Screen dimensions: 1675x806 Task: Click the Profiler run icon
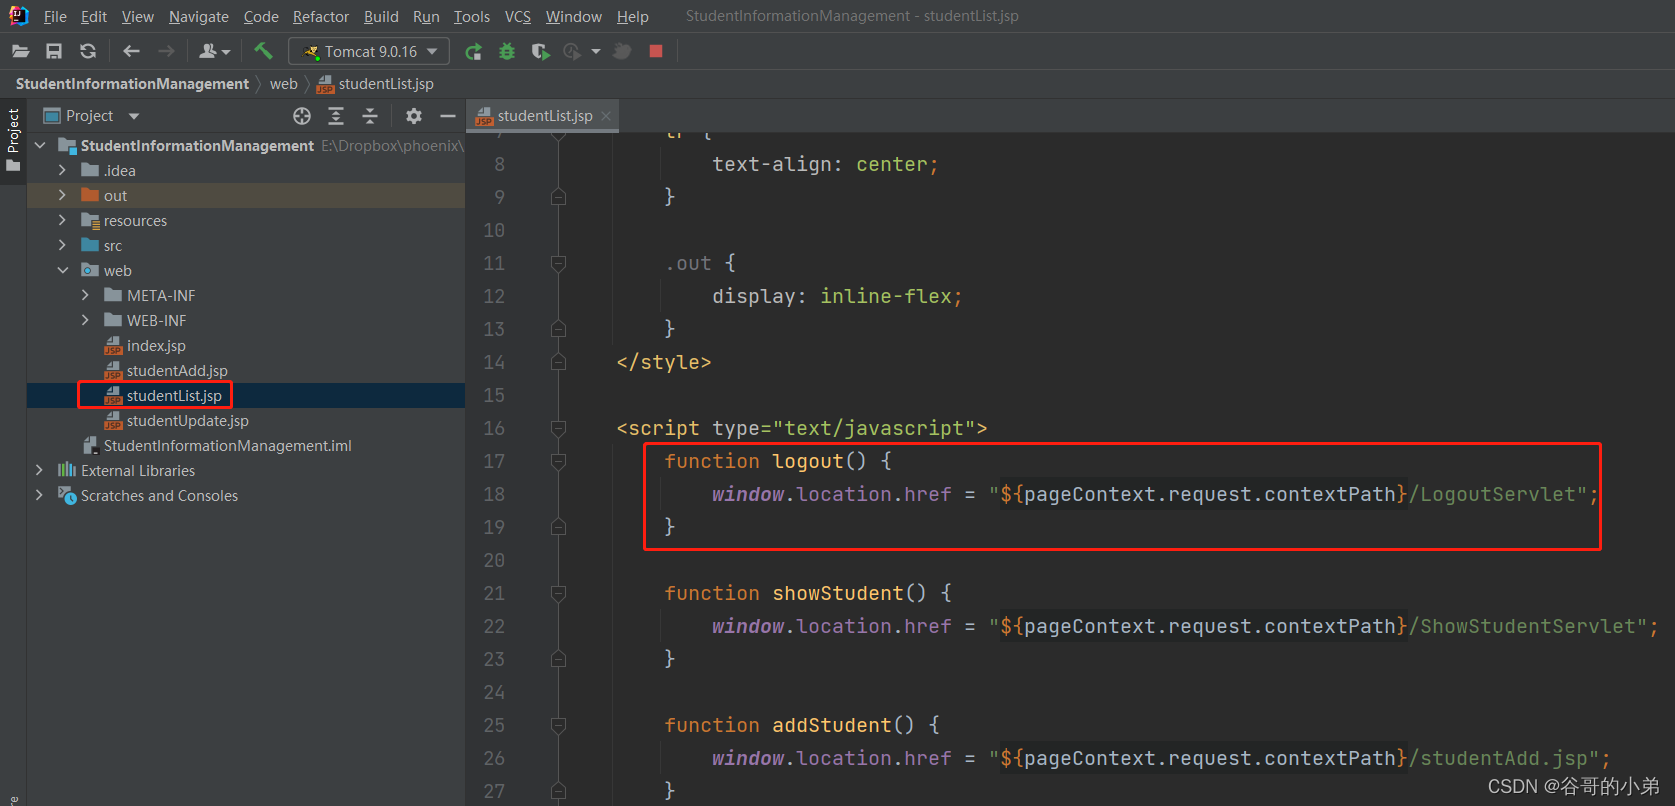tap(572, 51)
